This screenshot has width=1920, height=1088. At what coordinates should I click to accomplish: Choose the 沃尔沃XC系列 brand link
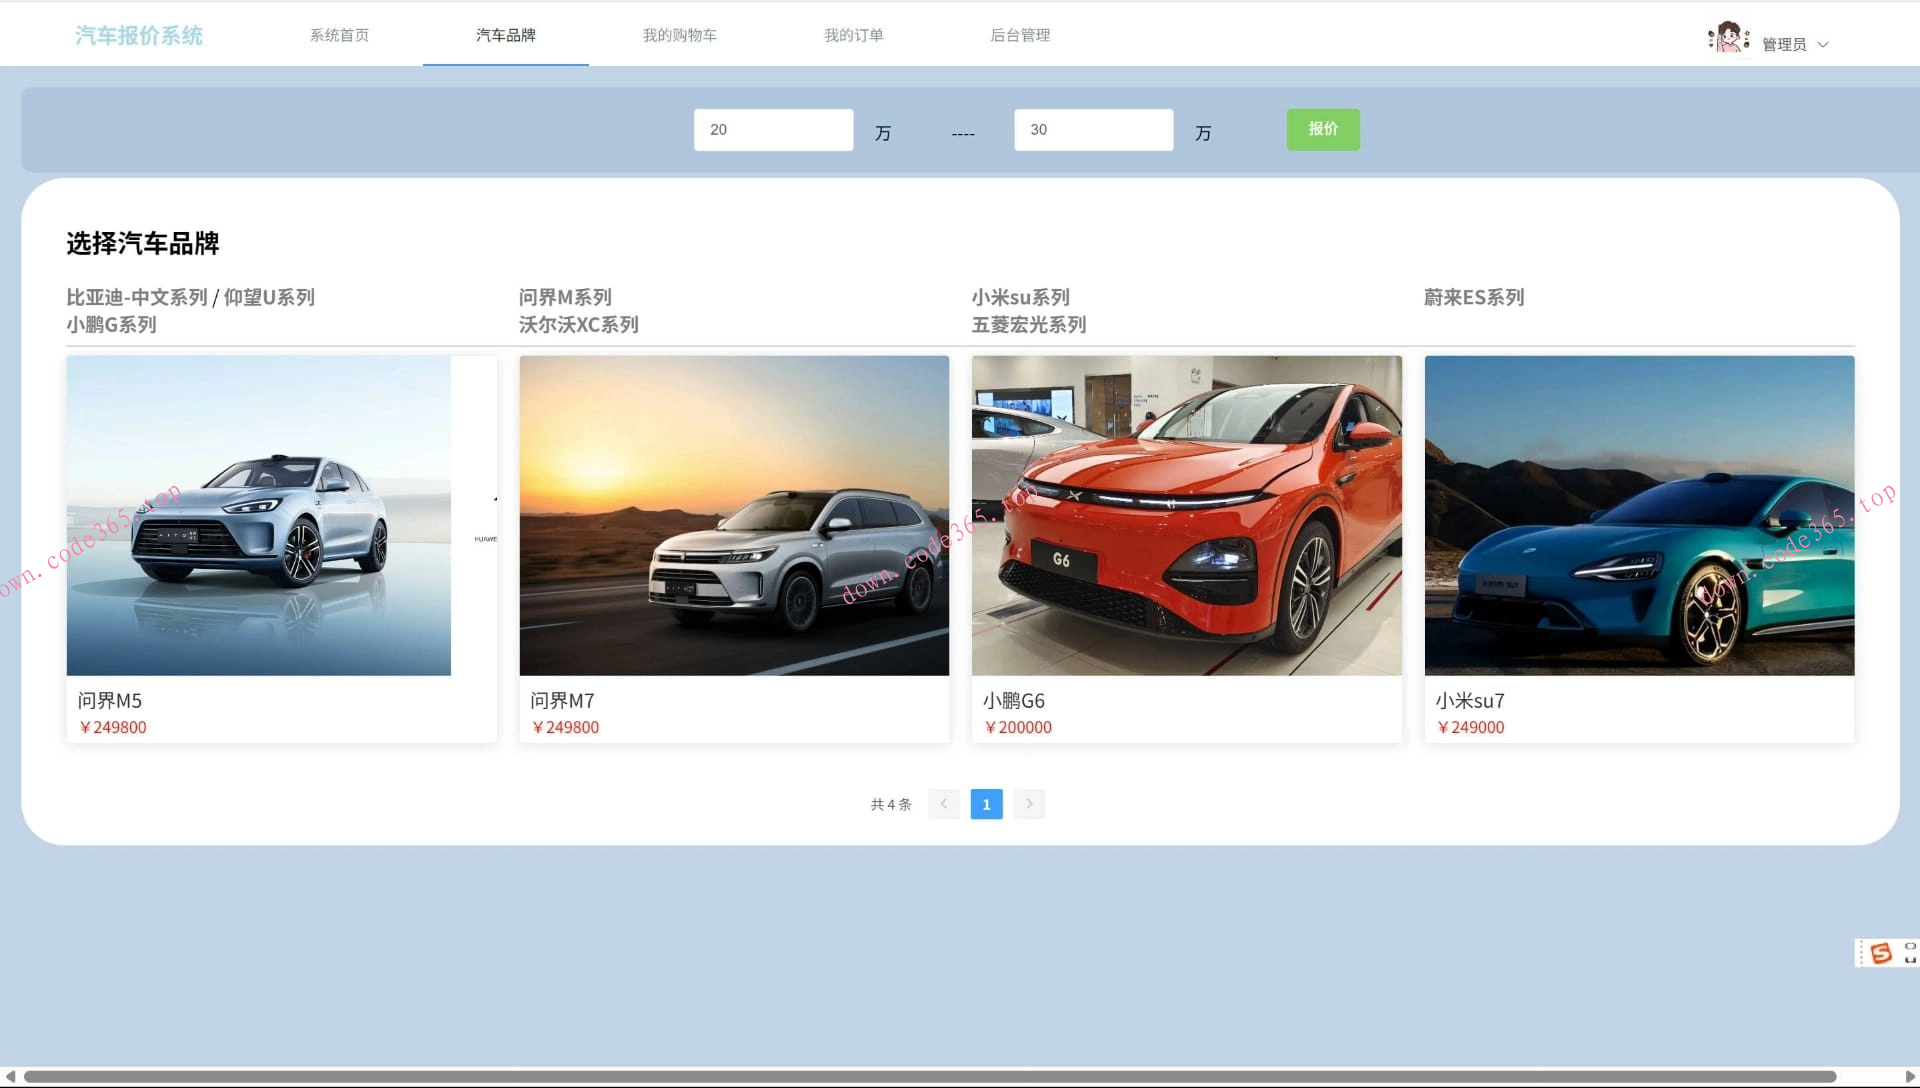(578, 325)
